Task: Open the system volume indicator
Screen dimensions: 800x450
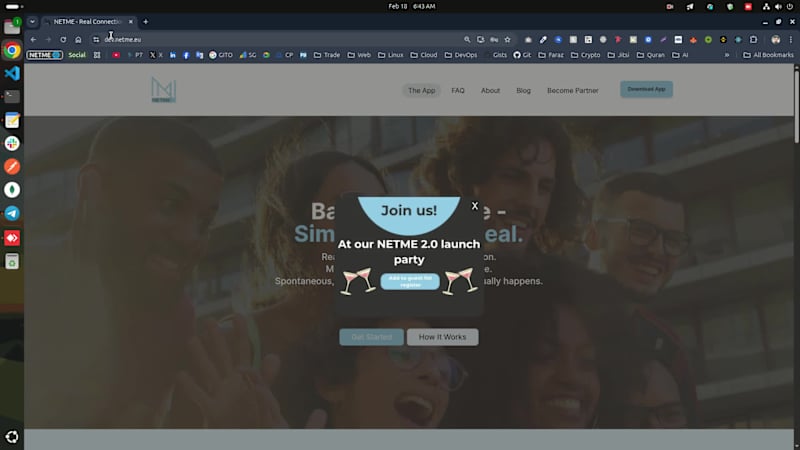Action: [778, 7]
